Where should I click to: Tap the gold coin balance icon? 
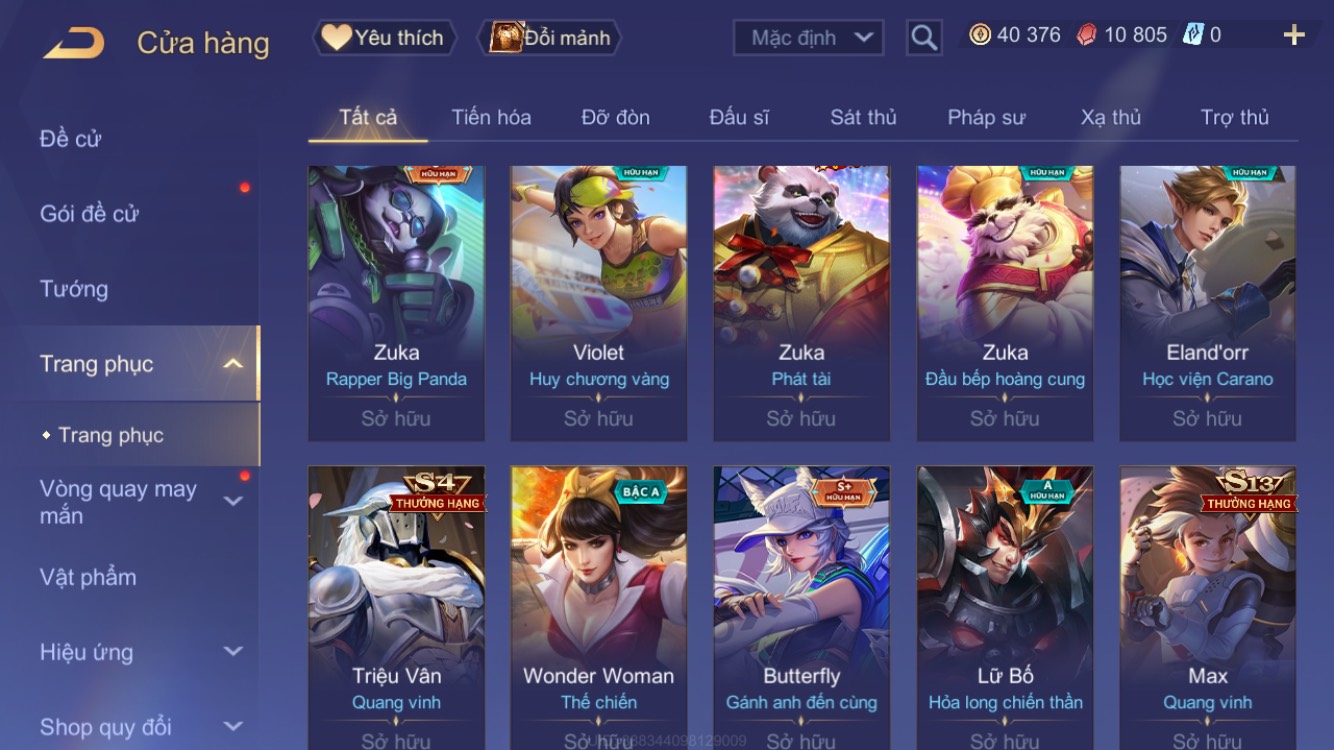[980, 35]
